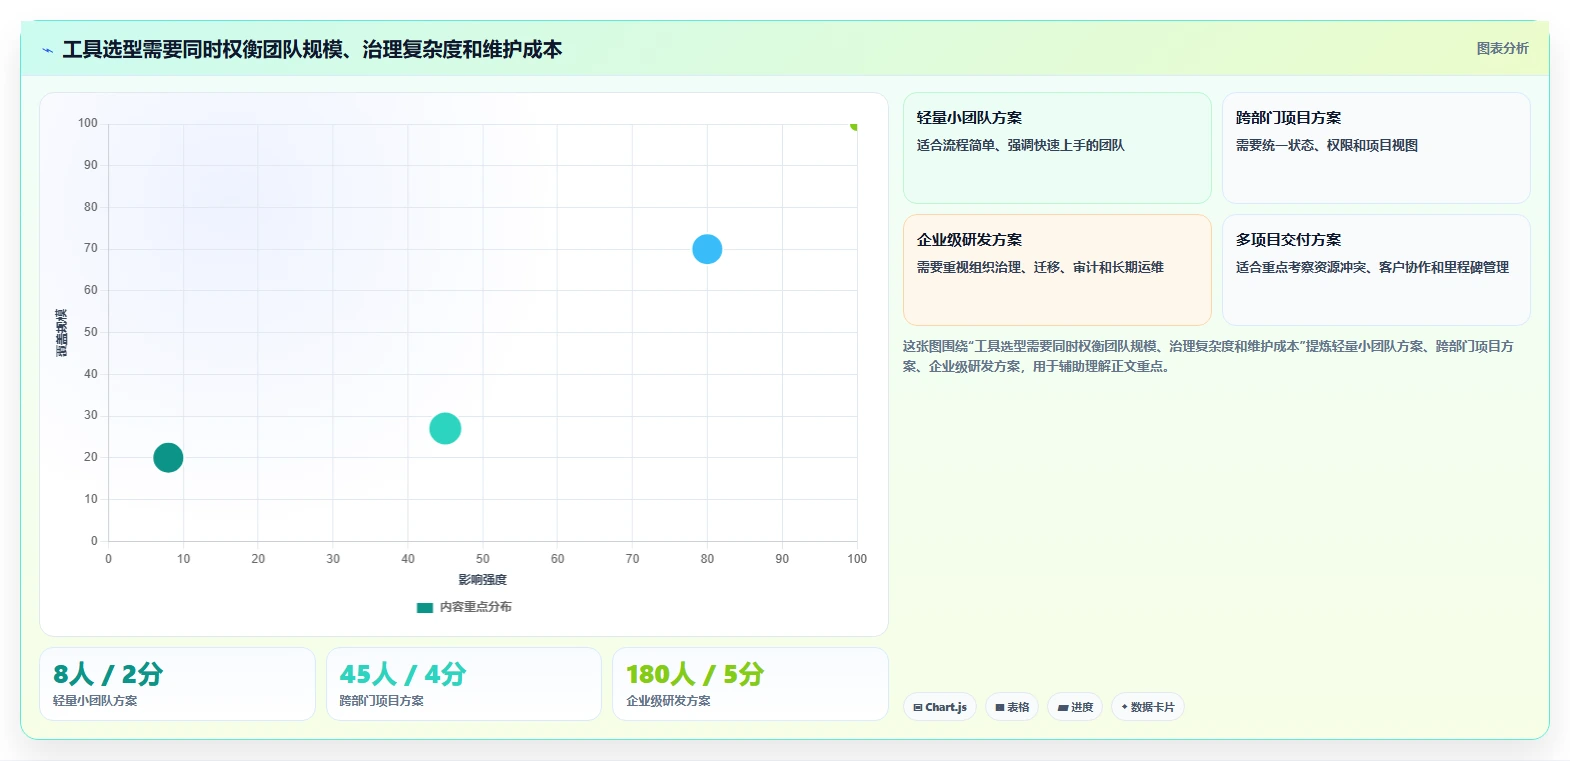Click the 数据卡片 tag
Screen dimensions: 1570x761
pyautogui.click(x=1148, y=707)
